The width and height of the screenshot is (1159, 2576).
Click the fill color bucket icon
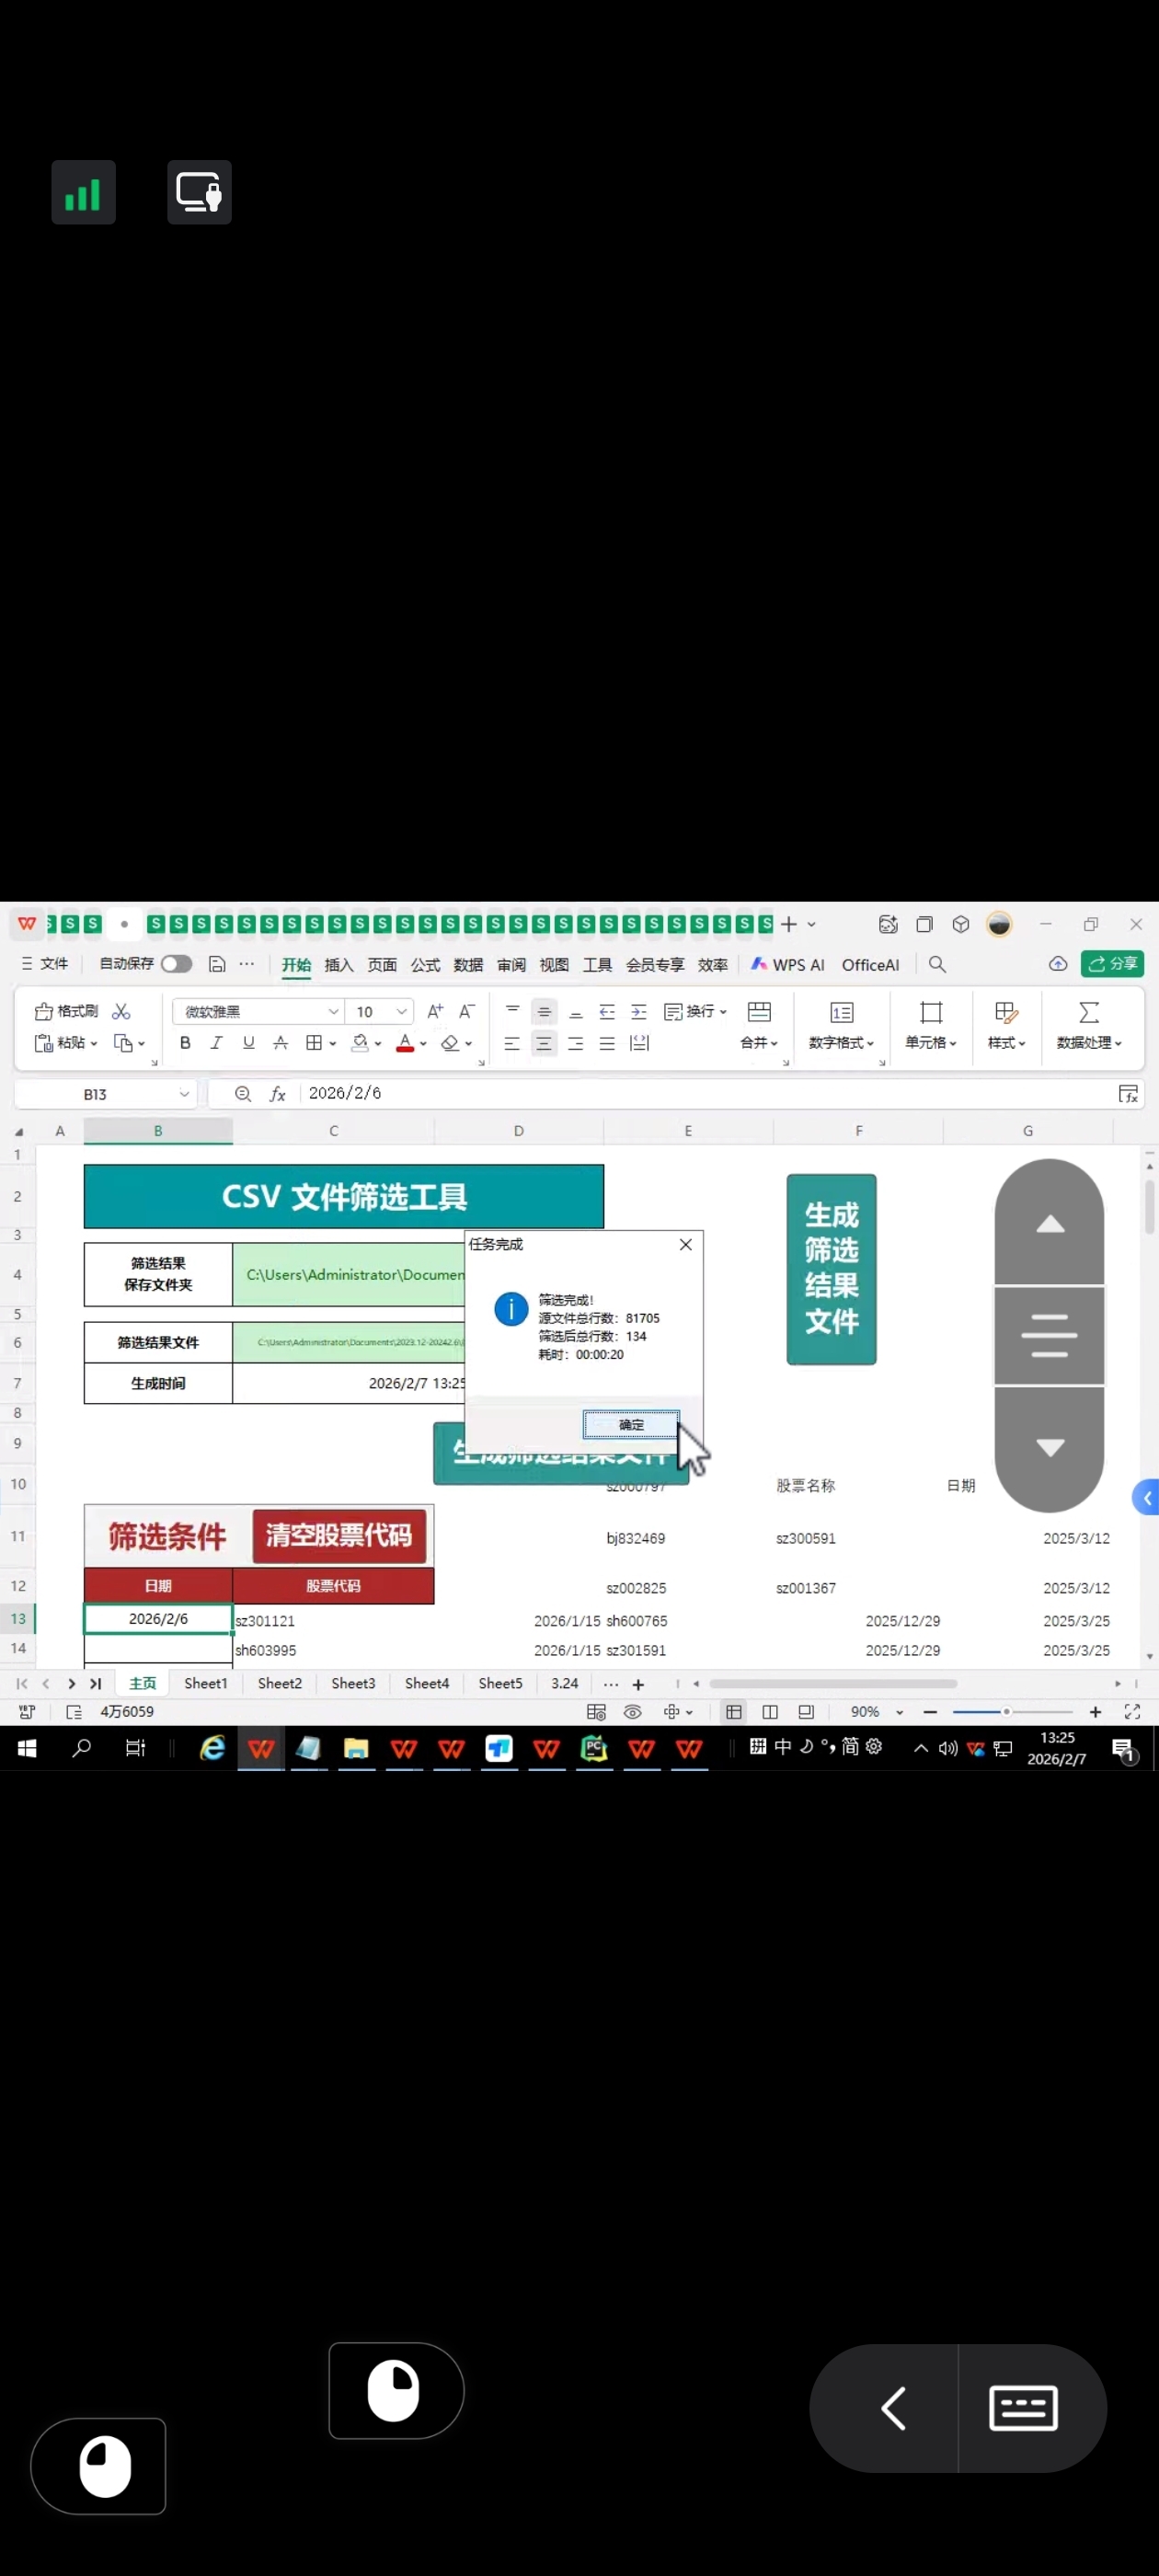tap(360, 1043)
